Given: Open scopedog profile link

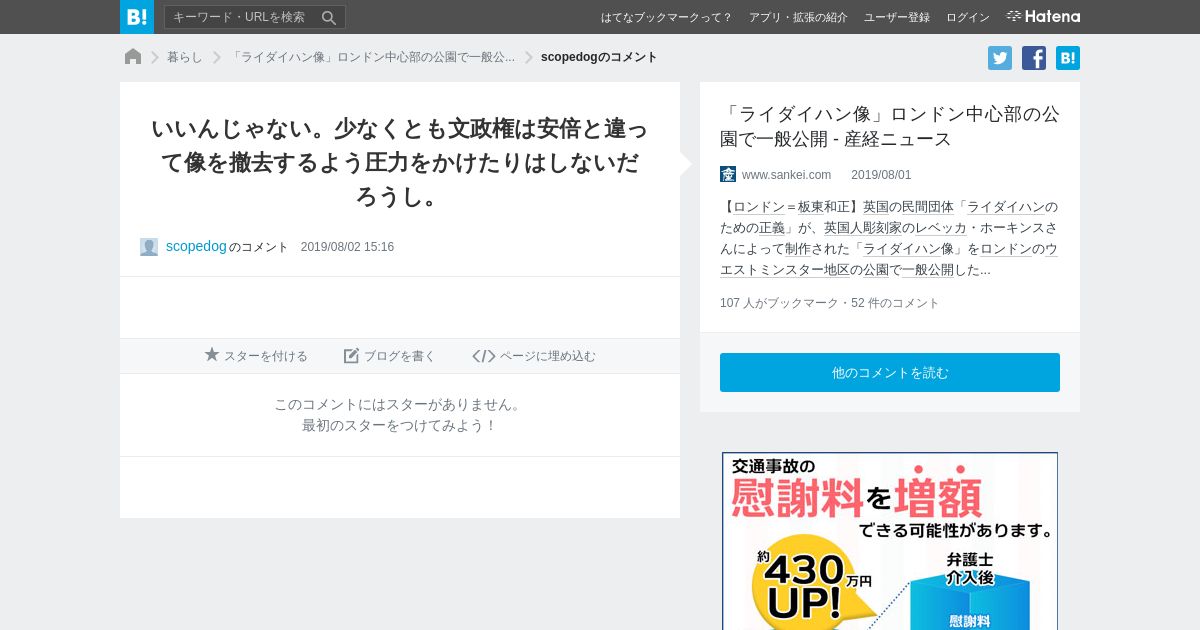Looking at the screenshot, I should click(196, 246).
